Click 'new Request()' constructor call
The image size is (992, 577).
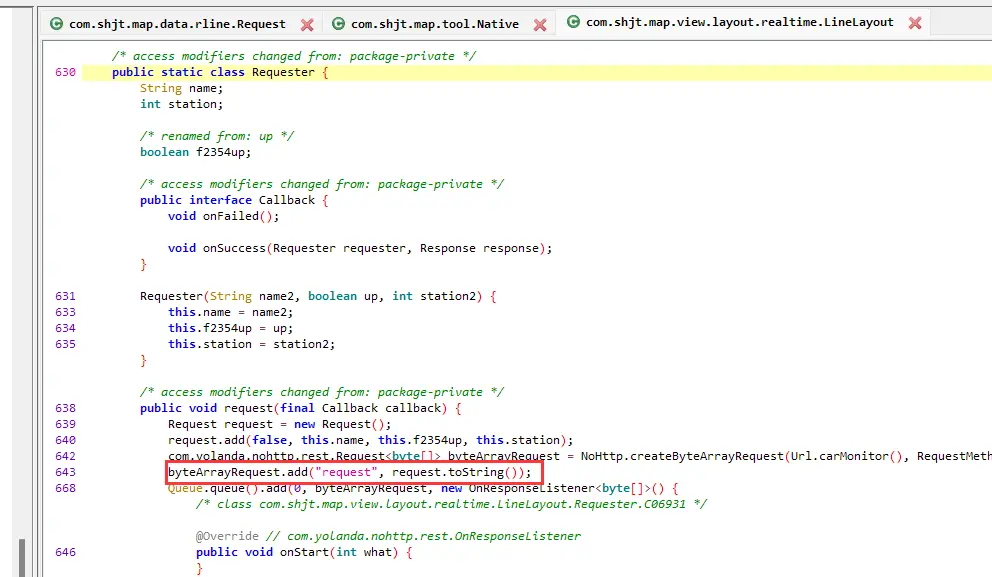point(338,424)
